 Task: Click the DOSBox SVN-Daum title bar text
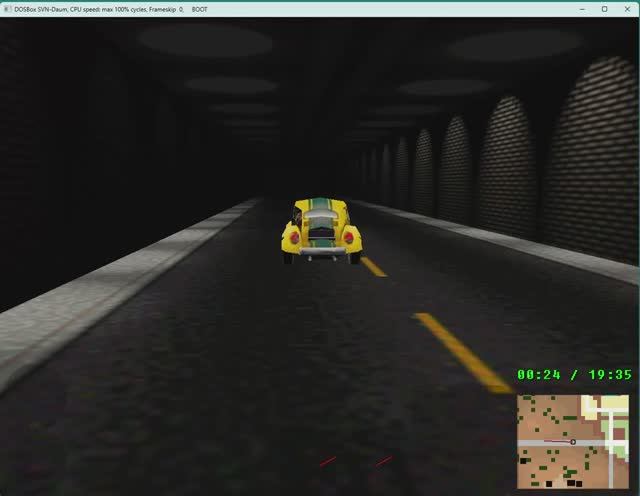click(111, 9)
